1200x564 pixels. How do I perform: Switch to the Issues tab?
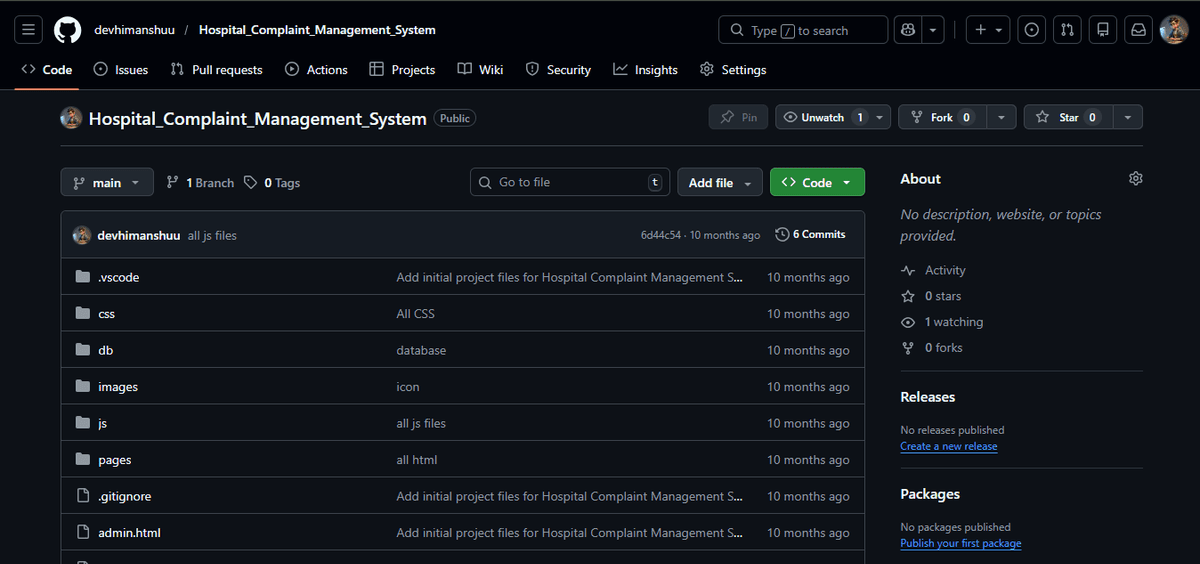click(x=121, y=70)
